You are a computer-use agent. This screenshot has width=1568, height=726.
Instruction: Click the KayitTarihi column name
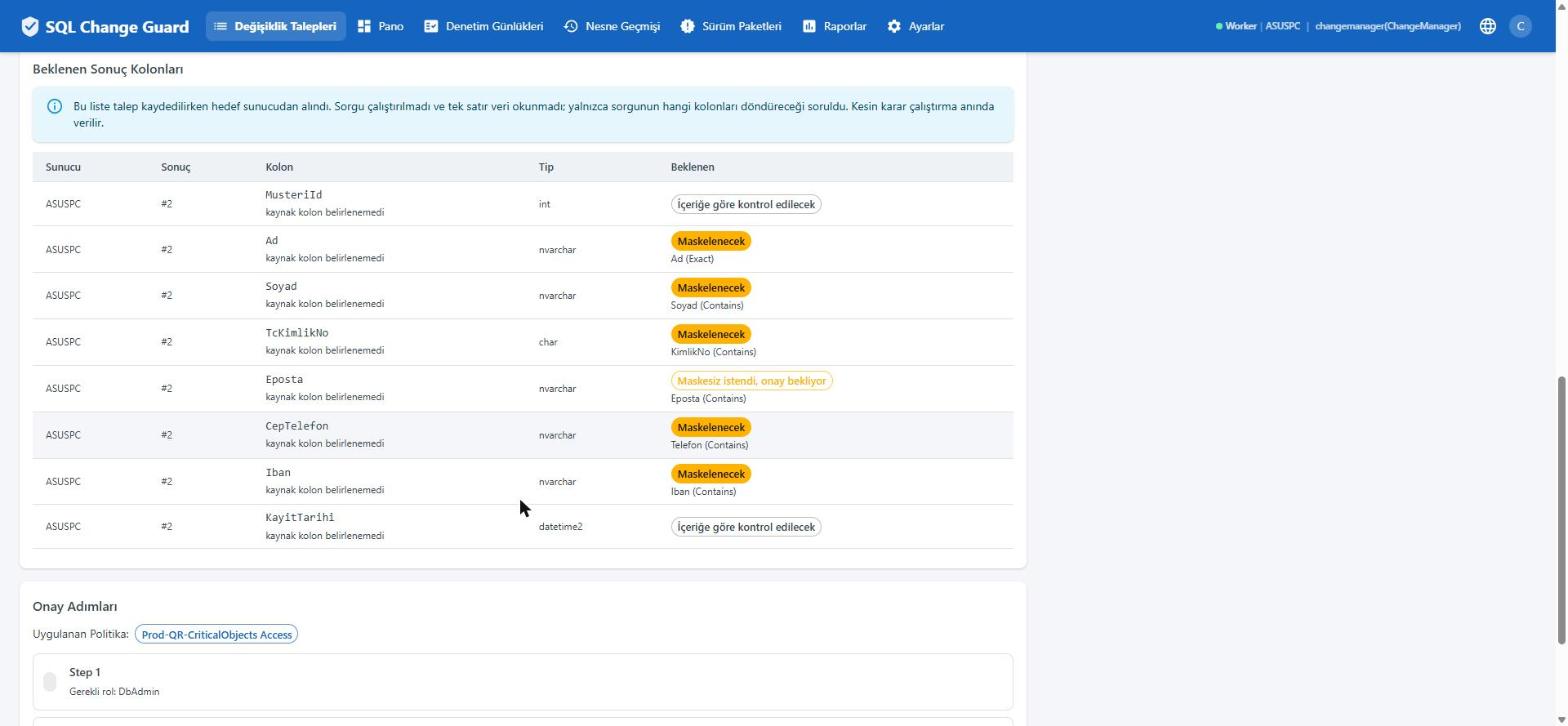coord(299,518)
